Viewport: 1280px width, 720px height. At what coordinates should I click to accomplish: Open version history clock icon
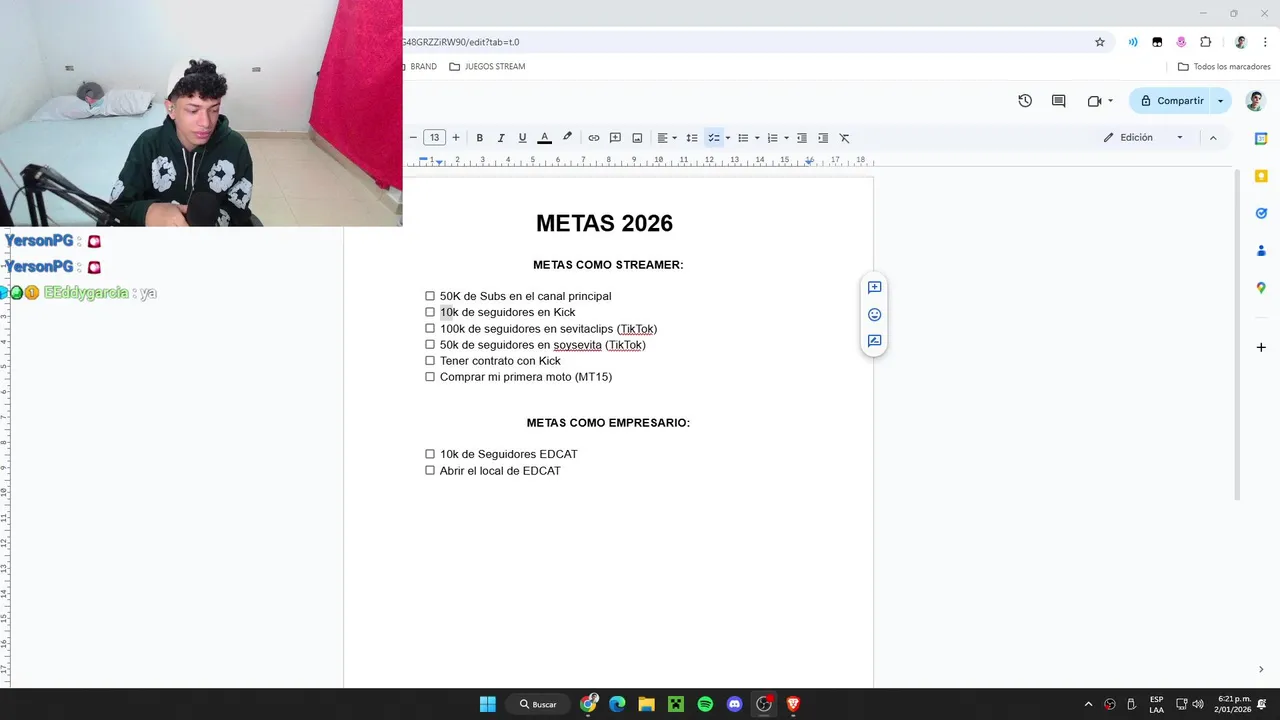[x=1025, y=101]
